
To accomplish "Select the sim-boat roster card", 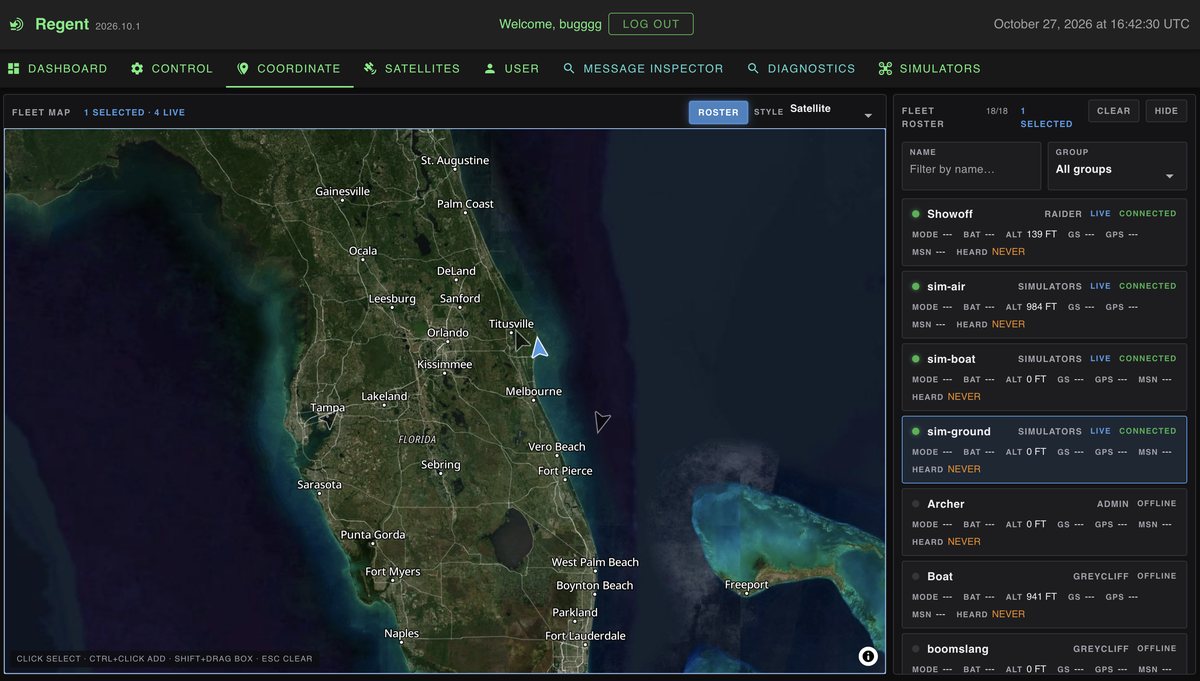I will click(x=1044, y=377).
